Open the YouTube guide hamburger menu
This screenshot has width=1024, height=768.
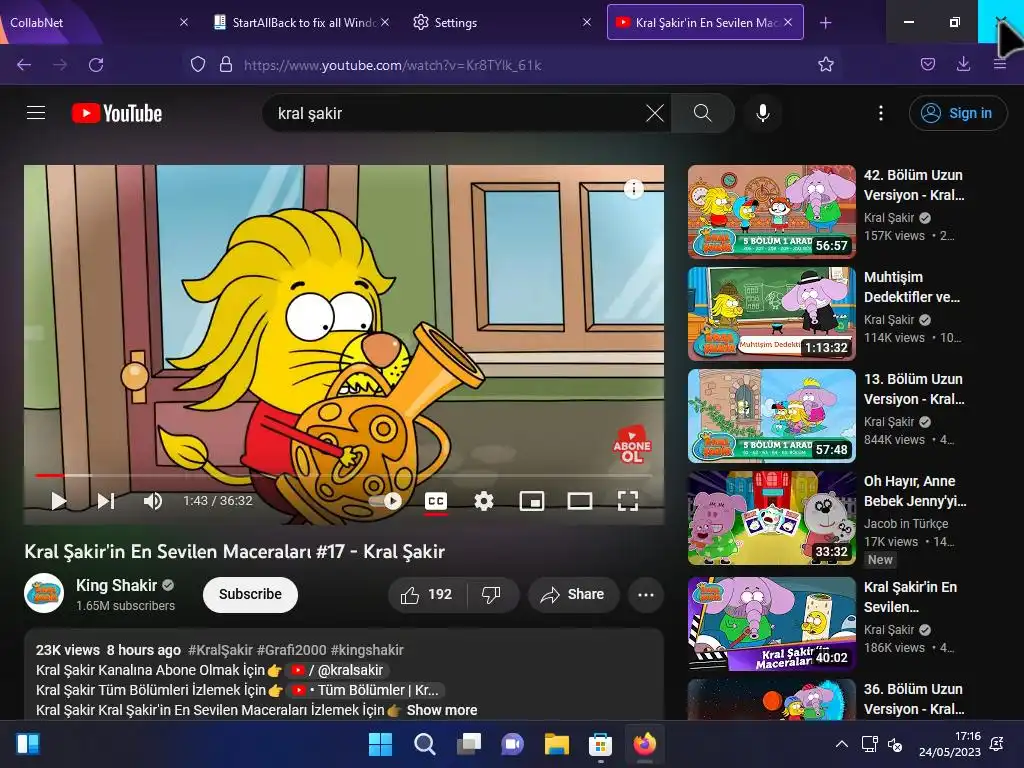pyautogui.click(x=36, y=113)
